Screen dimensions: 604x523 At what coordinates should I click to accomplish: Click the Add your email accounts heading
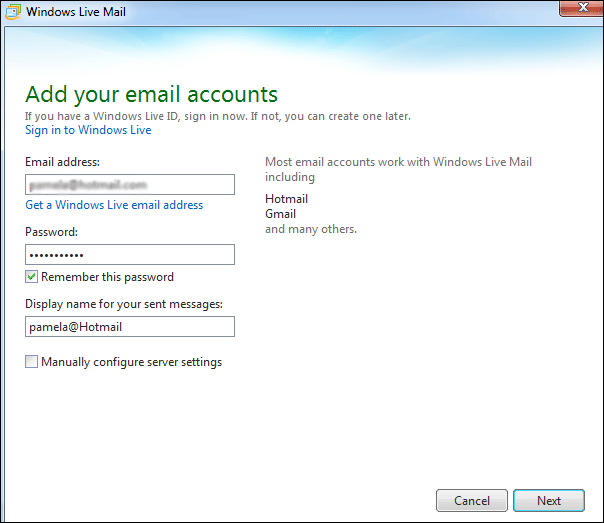point(151,94)
